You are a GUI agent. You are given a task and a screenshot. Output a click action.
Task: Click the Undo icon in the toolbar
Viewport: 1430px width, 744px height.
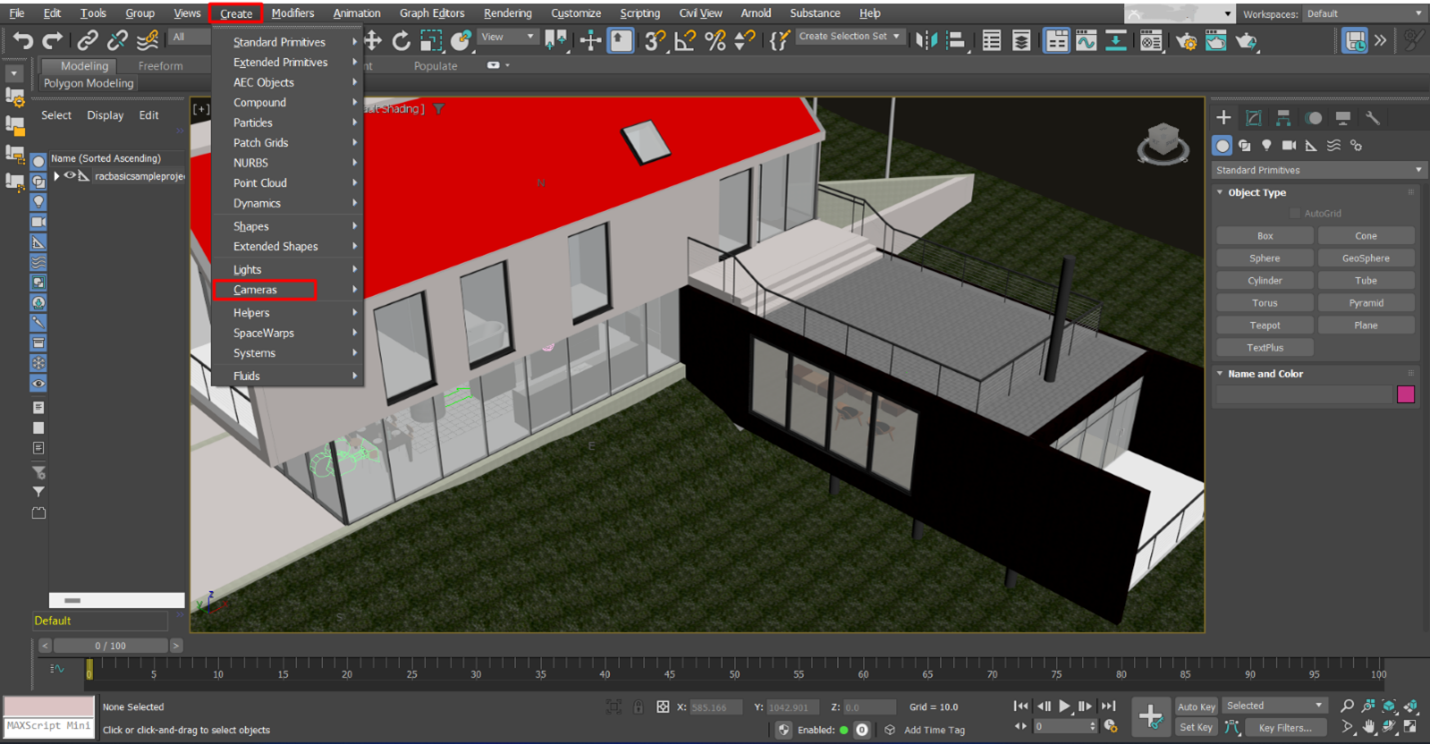tap(22, 41)
